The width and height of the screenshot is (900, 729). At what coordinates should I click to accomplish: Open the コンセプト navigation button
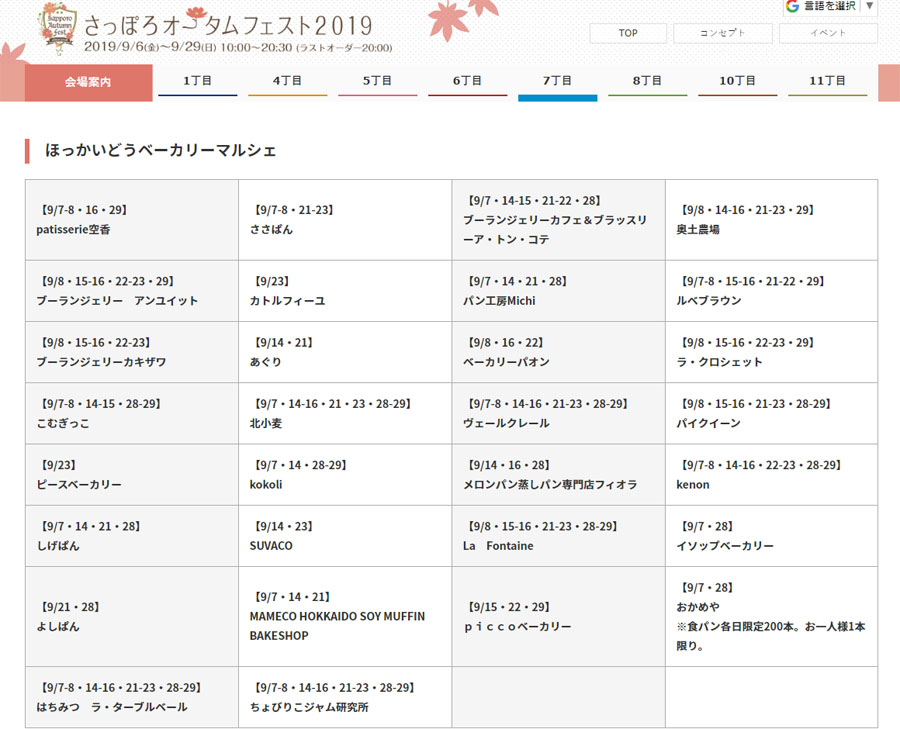[722, 33]
